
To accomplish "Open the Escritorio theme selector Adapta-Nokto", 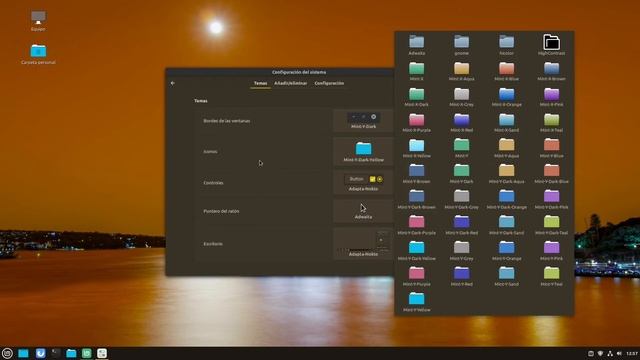I will [363, 244].
